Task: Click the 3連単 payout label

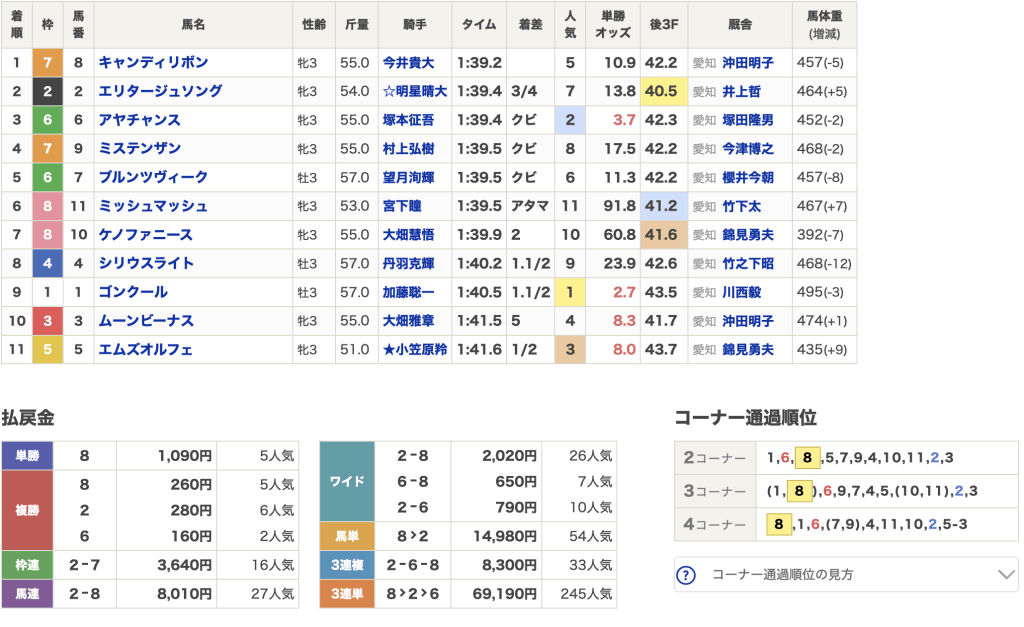Action: tap(347, 594)
